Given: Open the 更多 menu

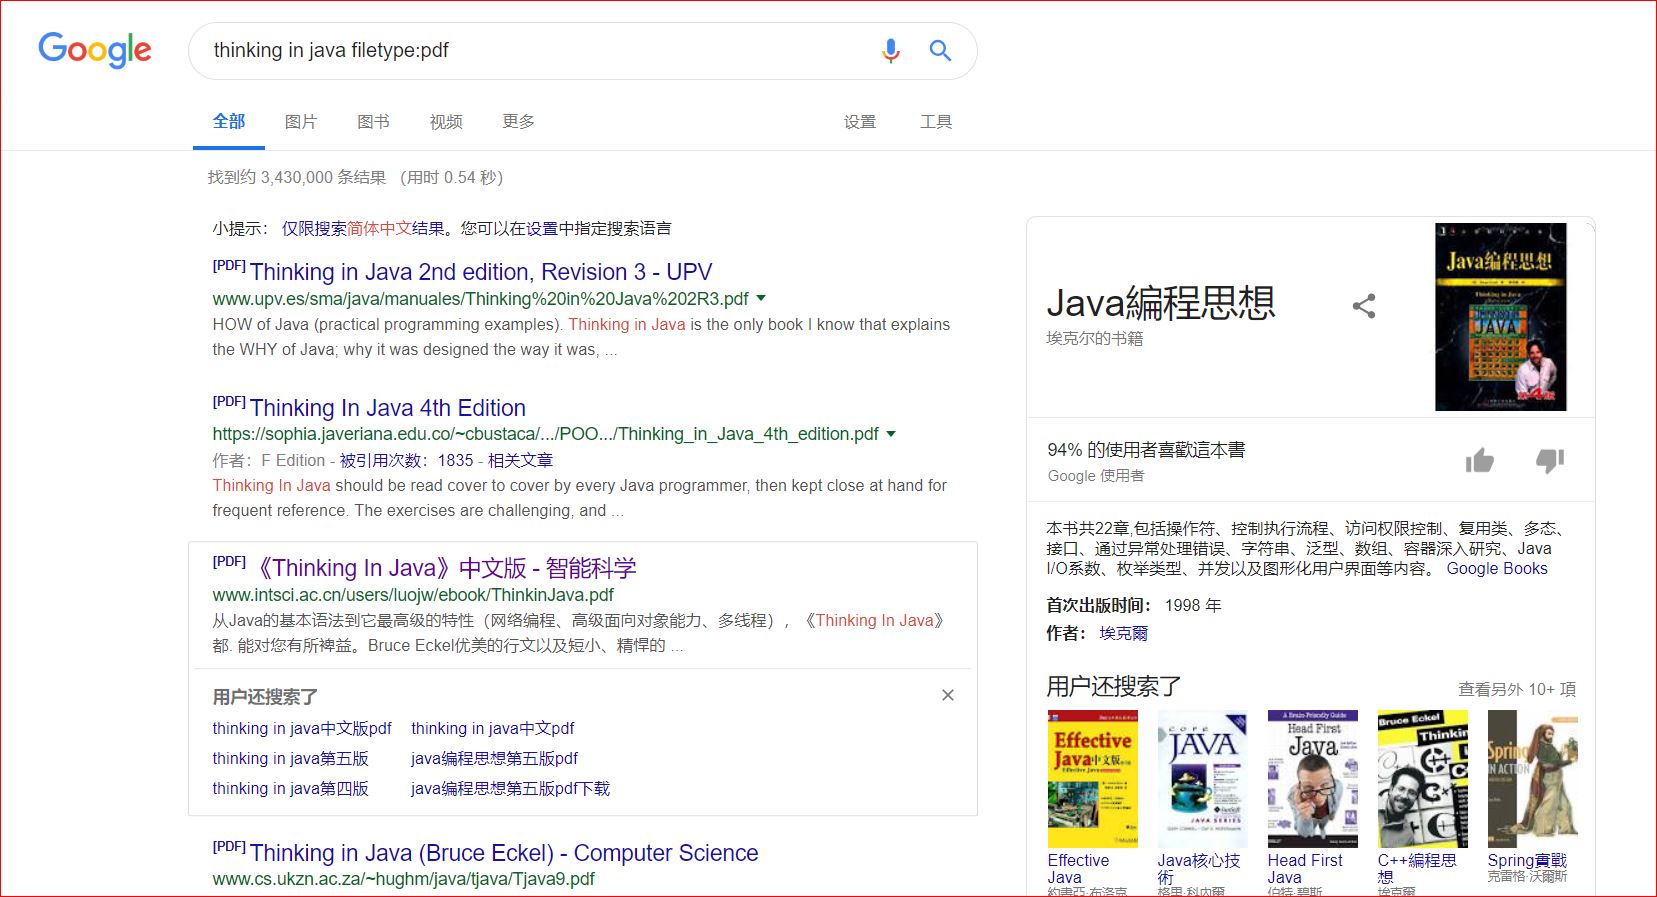Looking at the screenshot, I should pyautogui.click(x=518, y=122).
